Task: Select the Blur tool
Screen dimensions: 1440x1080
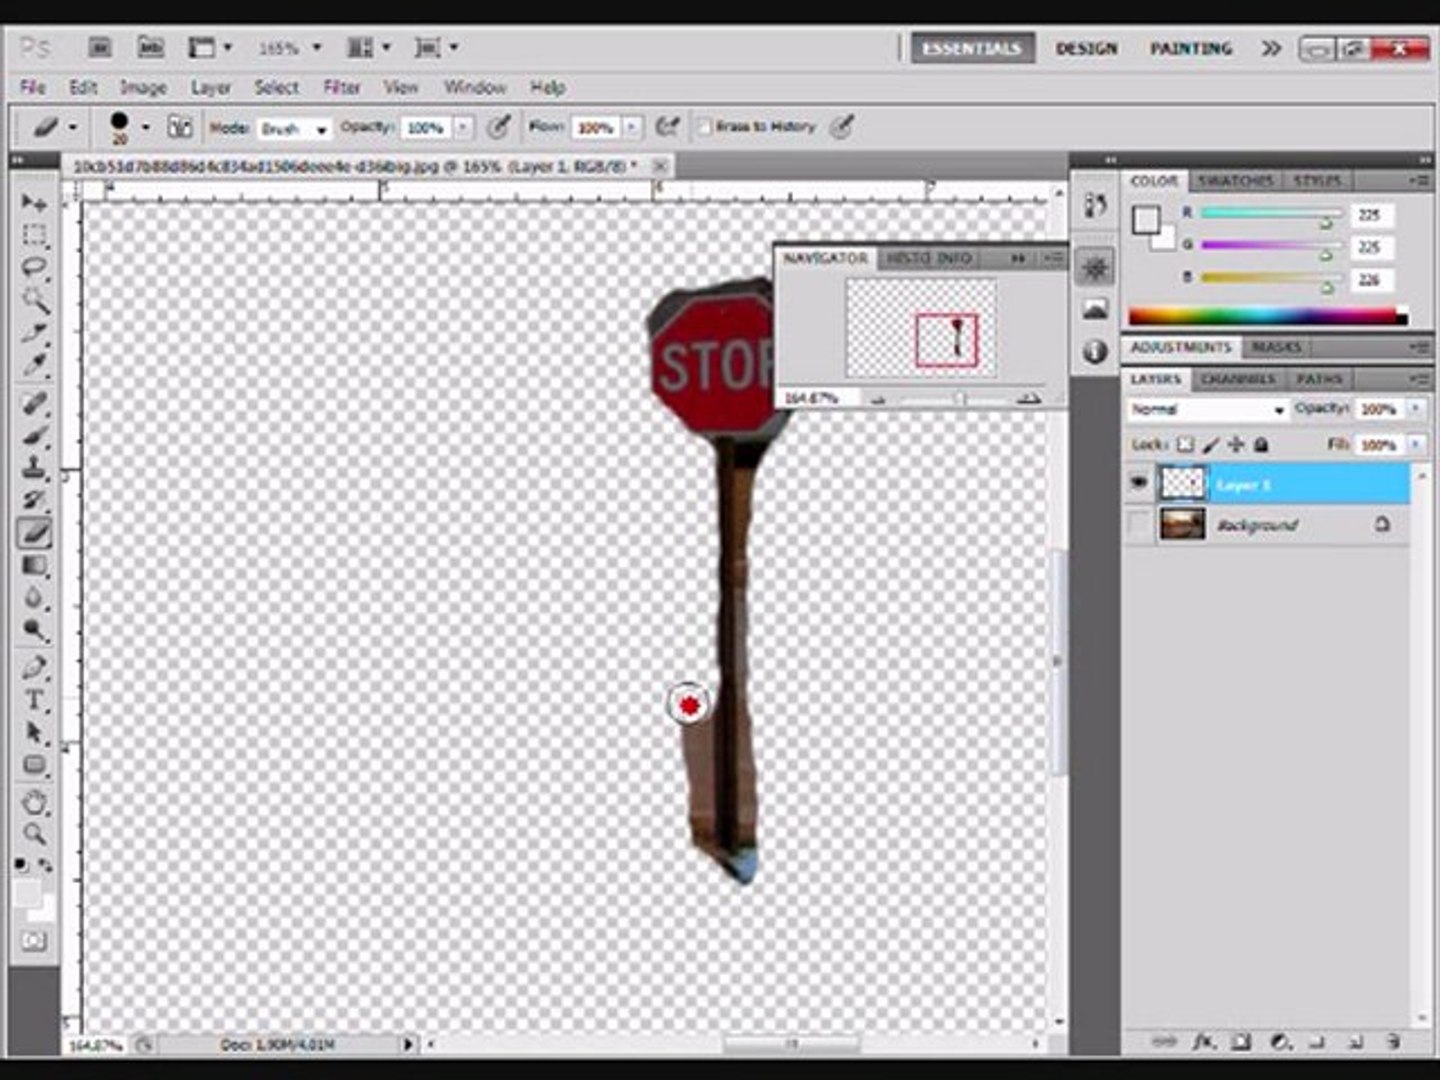Action: [34, 597]
